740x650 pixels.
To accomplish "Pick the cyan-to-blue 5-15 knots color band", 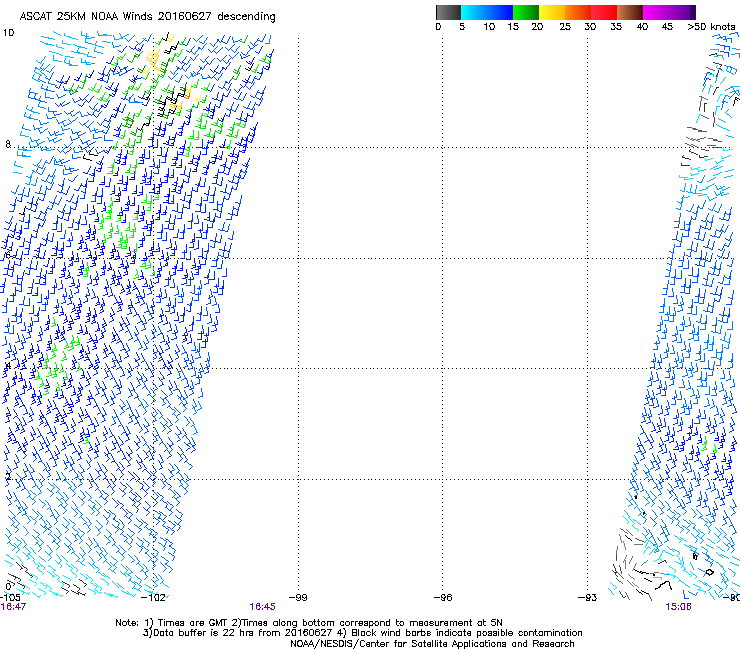I will click(487, 12).
